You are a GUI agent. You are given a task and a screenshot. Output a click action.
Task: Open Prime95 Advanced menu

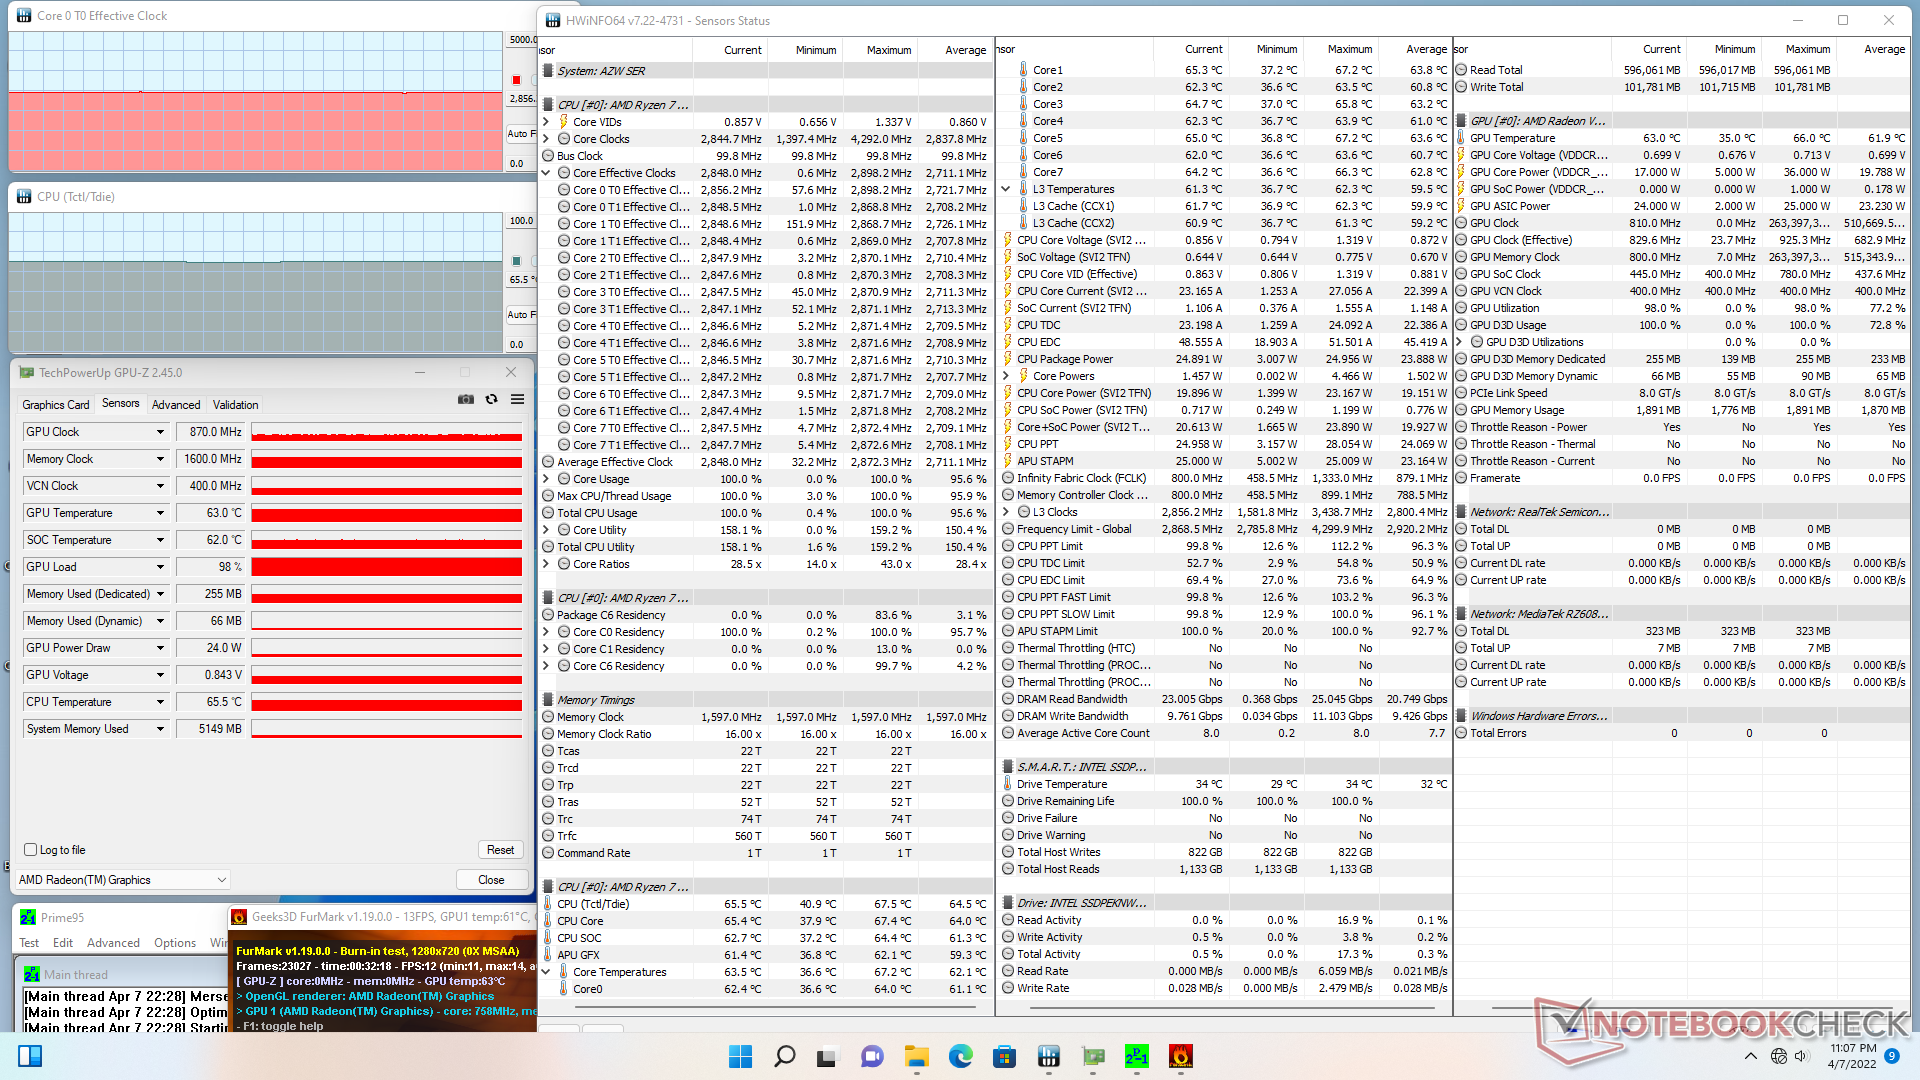113,943
